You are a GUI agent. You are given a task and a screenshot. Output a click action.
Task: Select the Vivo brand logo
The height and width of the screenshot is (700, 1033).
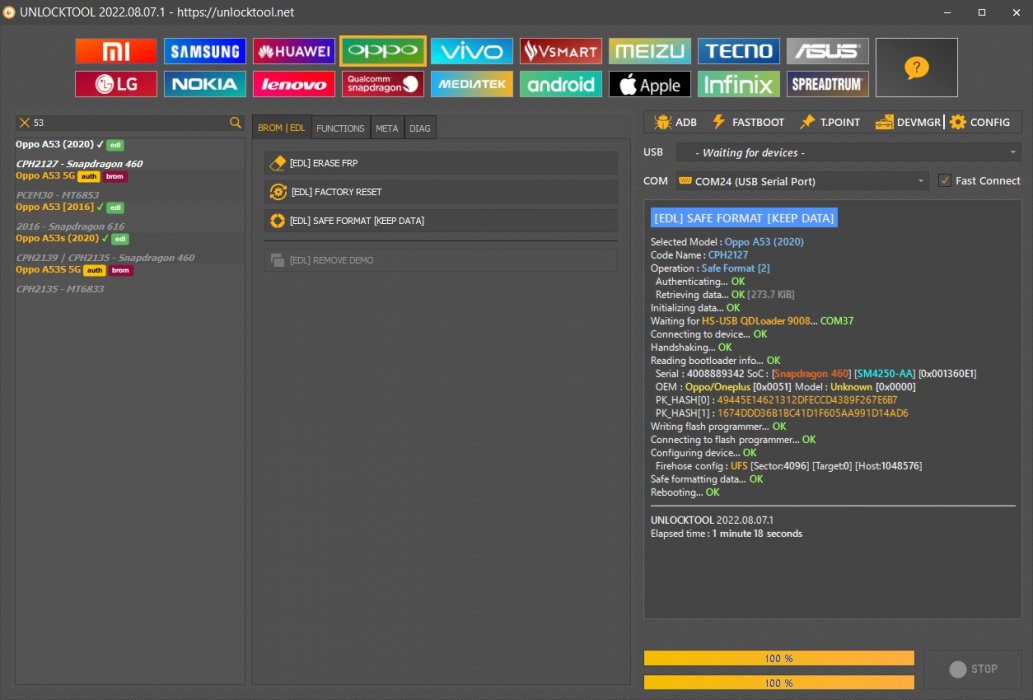(x=472, y=51)
